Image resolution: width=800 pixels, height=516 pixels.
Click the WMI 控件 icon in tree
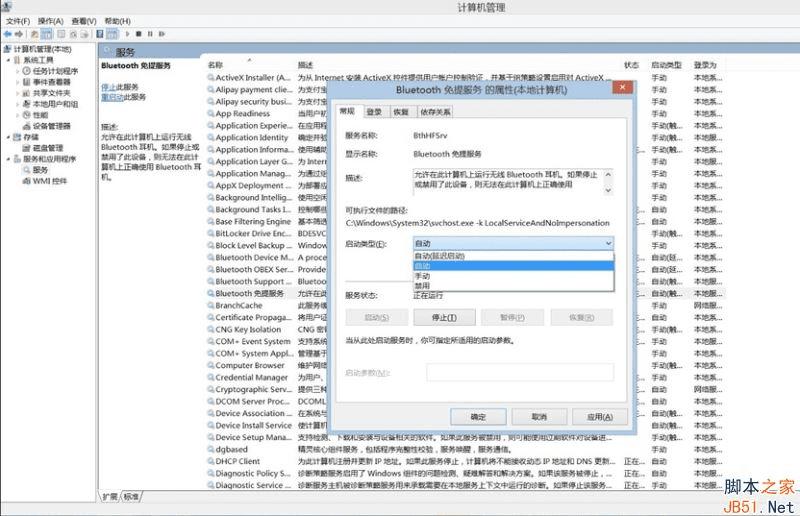pos(27,181)
